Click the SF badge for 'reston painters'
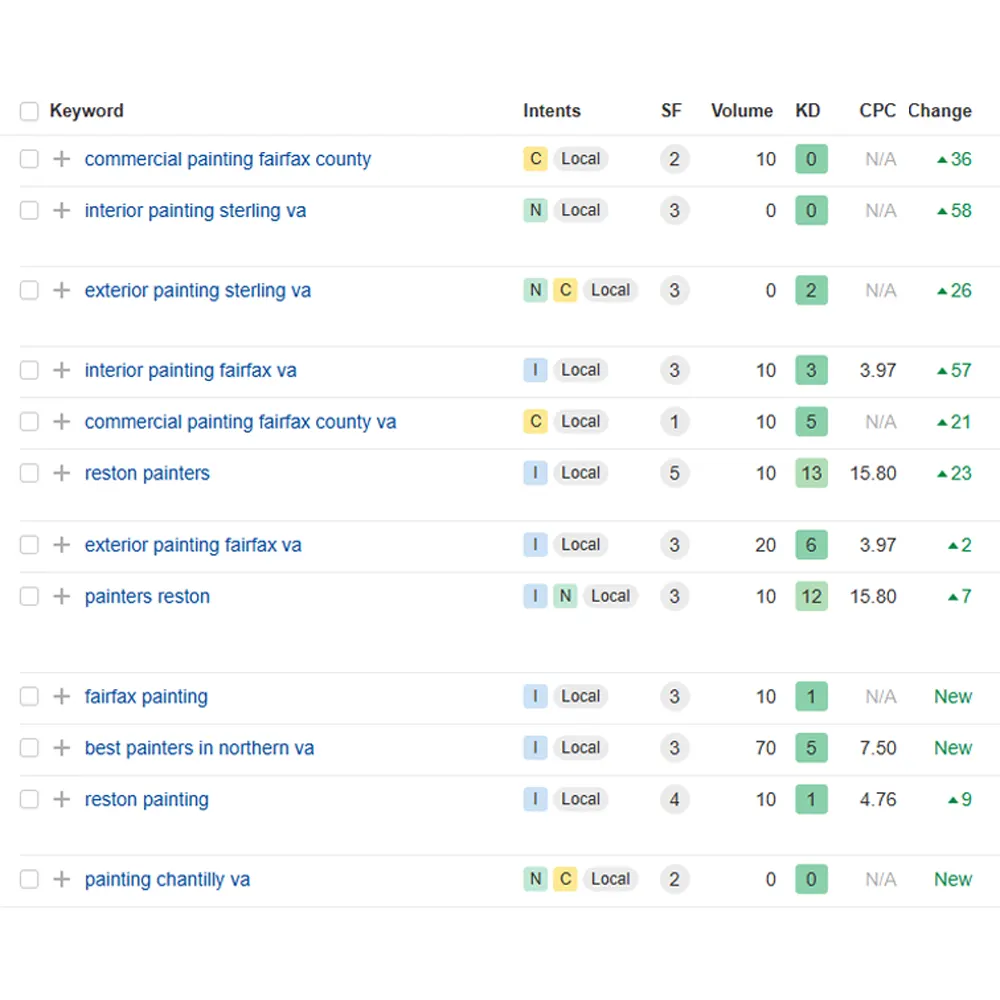 tap(674, 473)
